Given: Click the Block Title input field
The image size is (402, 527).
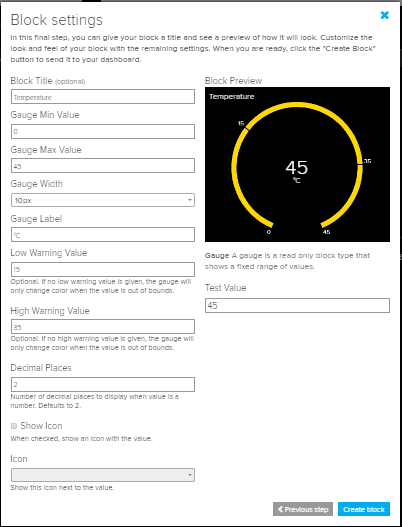Looking at the screenshot, I should [103, 97].
